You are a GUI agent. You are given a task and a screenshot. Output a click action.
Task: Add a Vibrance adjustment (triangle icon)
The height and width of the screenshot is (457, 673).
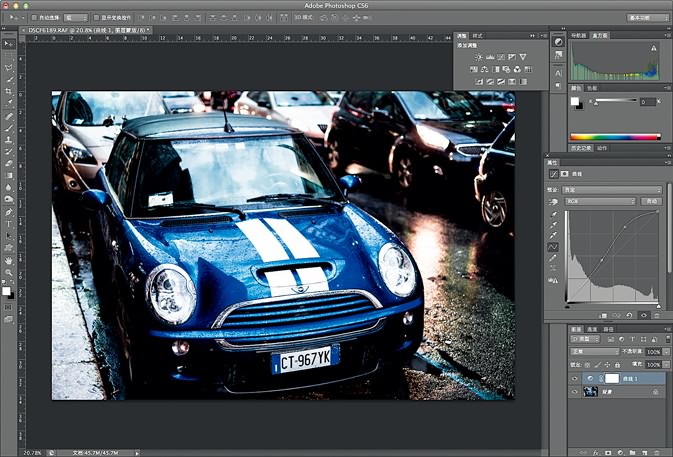(523, 57)
